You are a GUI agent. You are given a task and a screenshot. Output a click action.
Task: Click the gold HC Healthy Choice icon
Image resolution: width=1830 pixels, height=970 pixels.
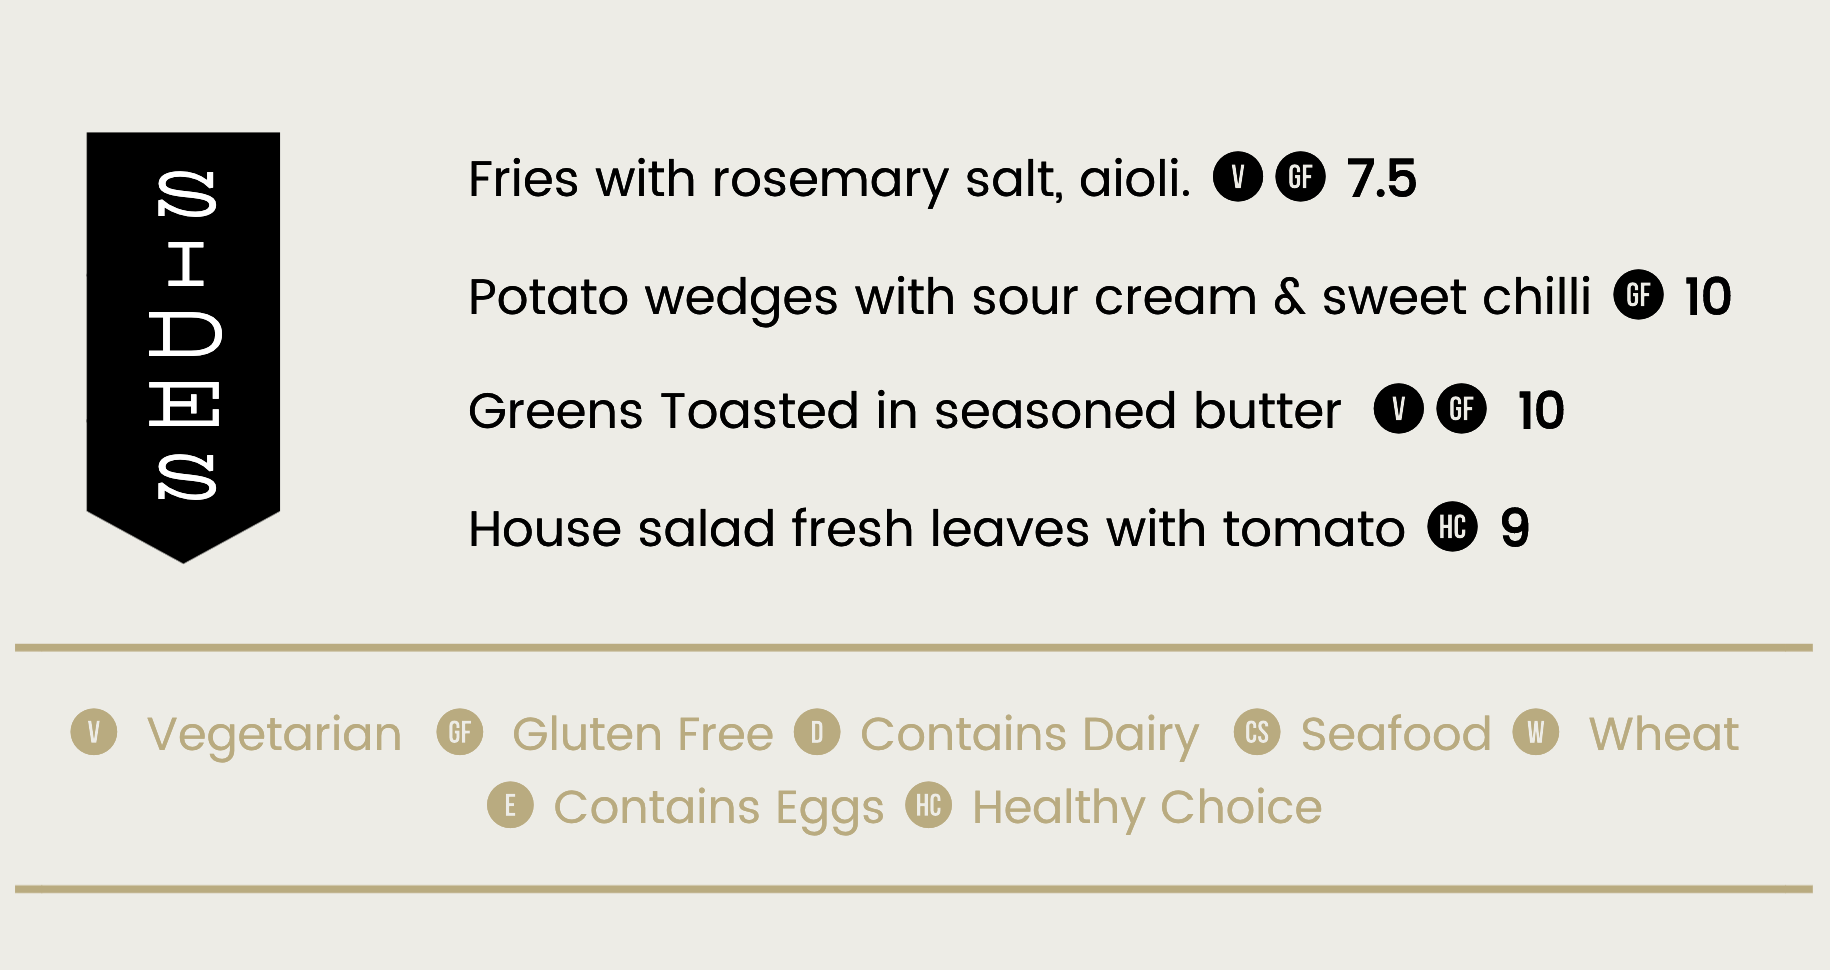pyautogui.click(x=929, y=805)
